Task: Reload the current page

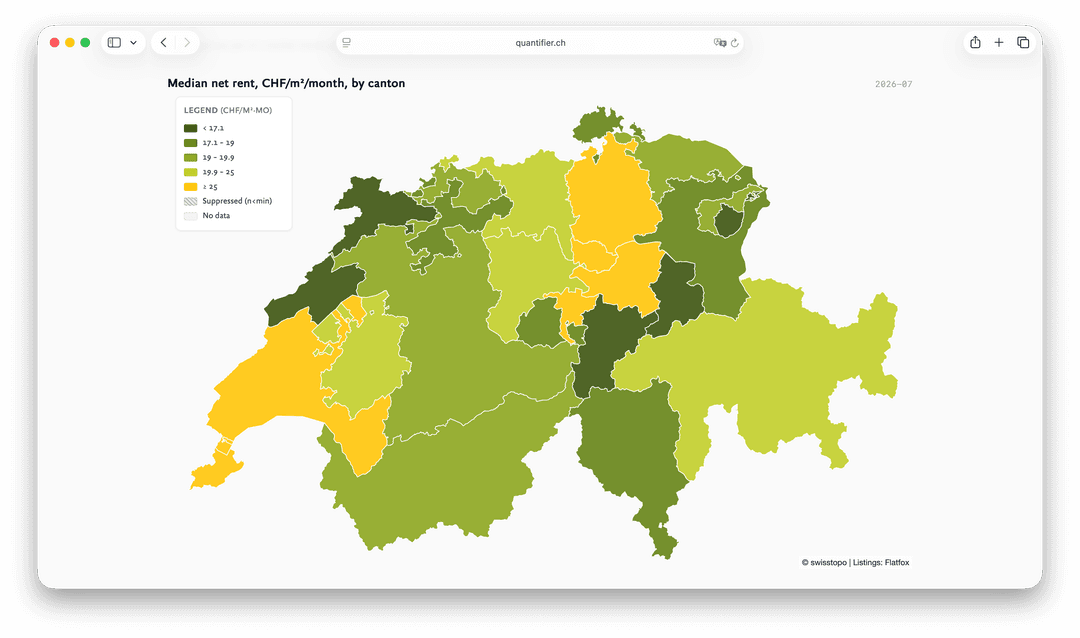Action: [x=735, y=43]
